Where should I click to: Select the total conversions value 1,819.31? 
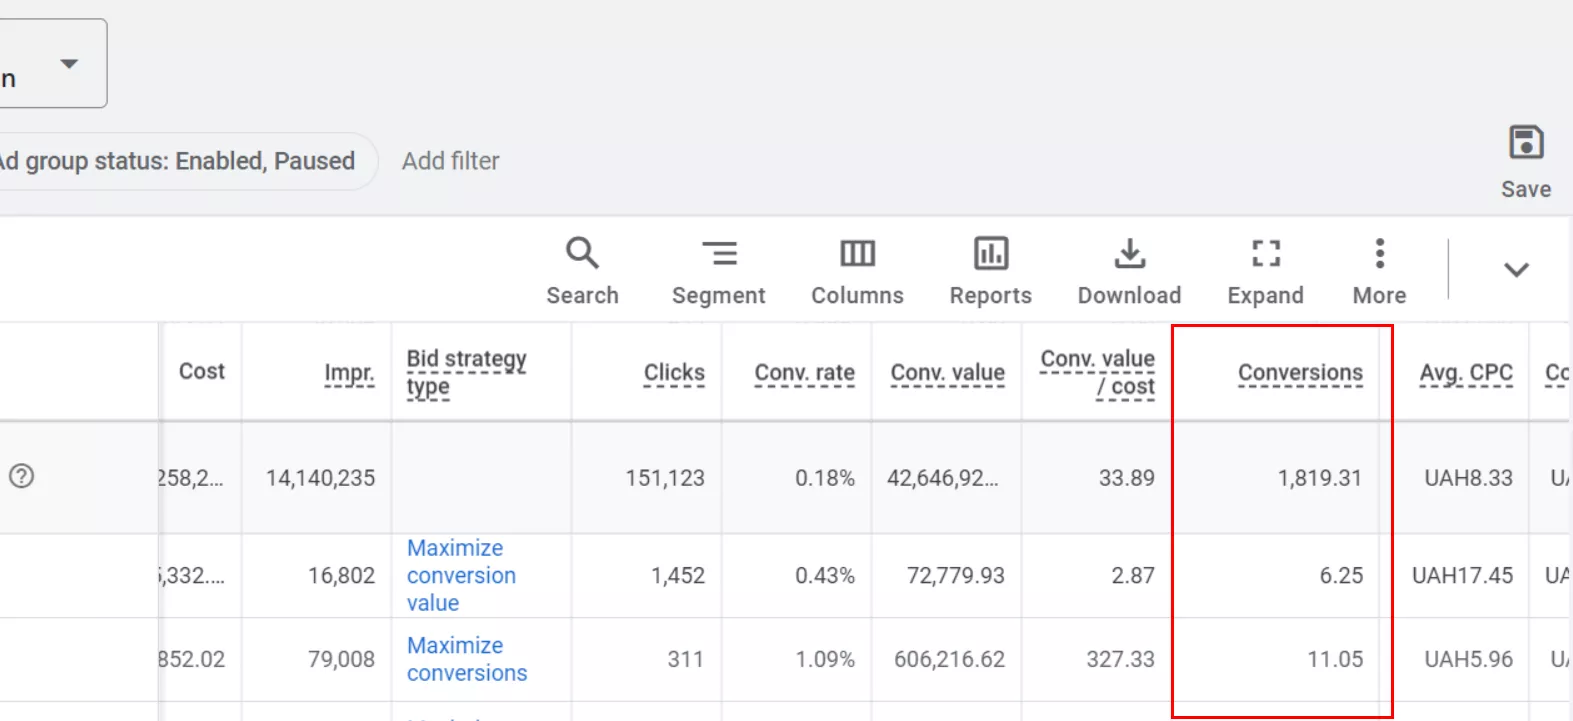coord(1319,478)
